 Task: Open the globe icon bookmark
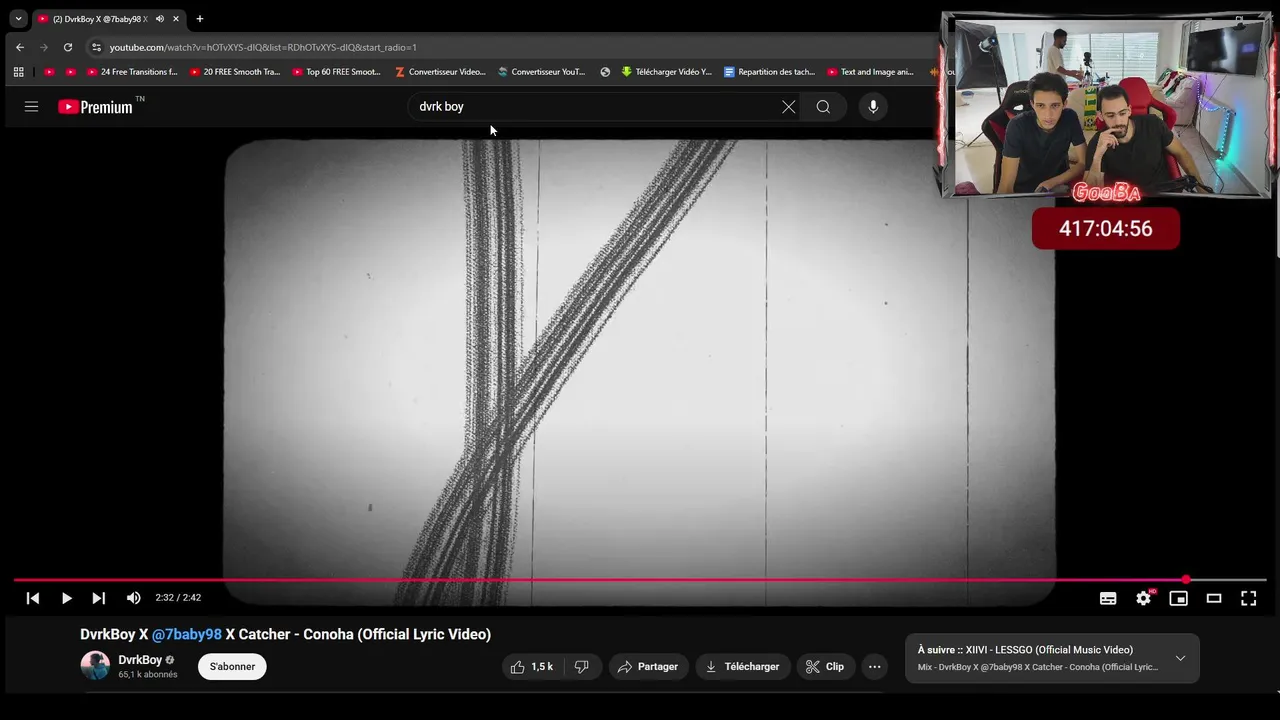605,72
